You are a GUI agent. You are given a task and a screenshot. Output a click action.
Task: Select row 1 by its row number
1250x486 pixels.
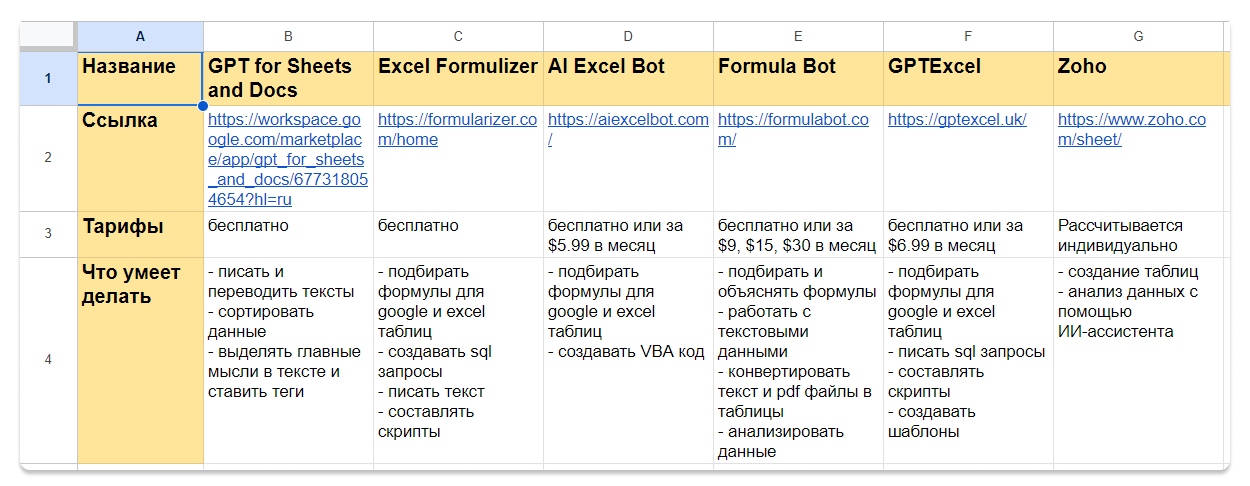48,78
